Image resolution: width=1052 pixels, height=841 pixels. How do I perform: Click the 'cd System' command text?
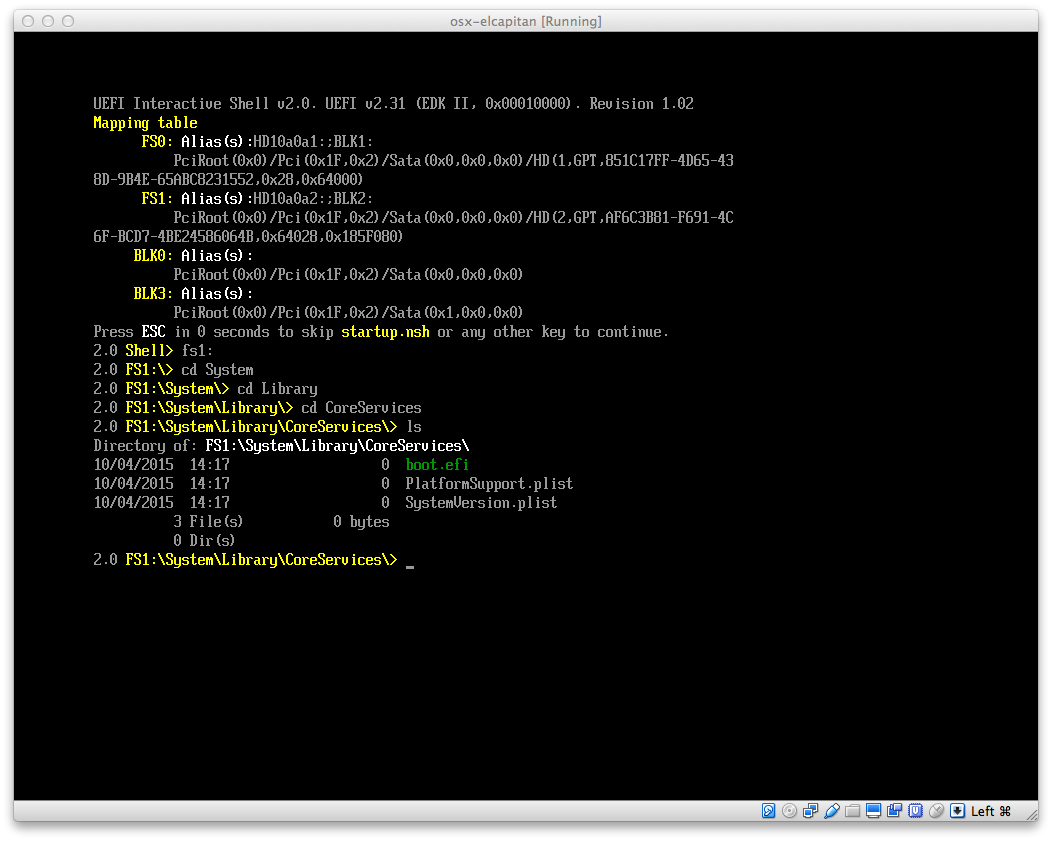pyautogui.click(x=217, y=370)
